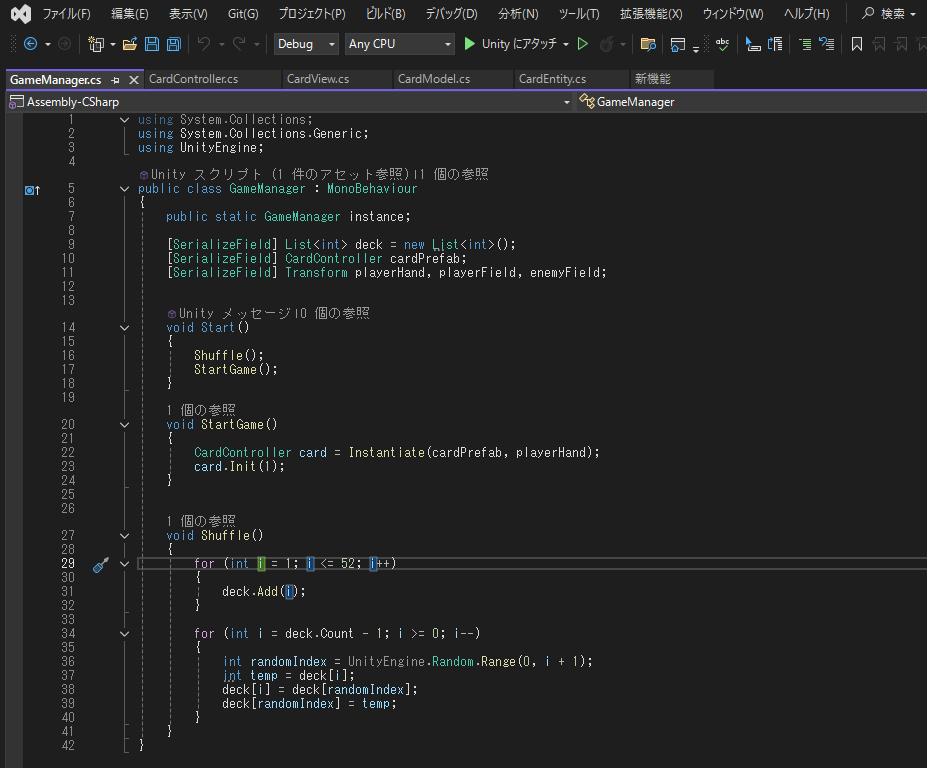
Task: Collapse the Shuffle method body
Action: 124,535
